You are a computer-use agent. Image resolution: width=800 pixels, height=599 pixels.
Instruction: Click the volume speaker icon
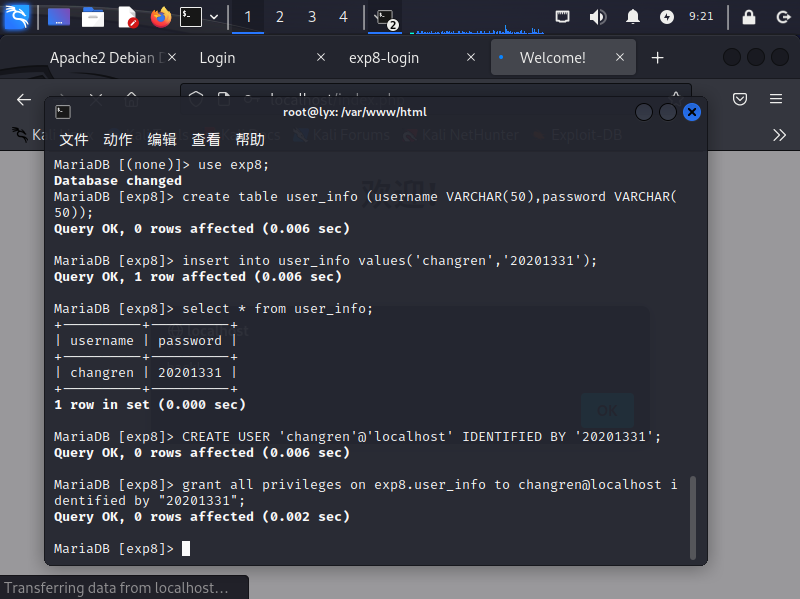click(597, 17)
